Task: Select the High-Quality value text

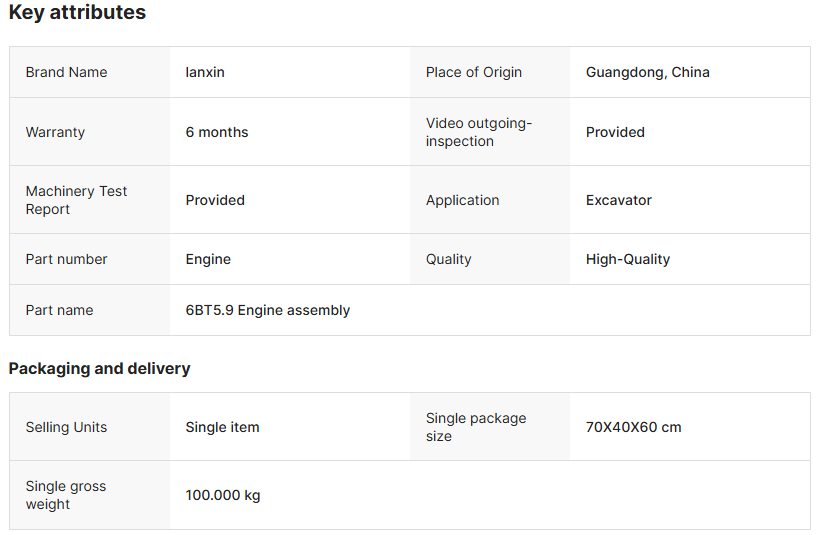Action: pos(628,259)
